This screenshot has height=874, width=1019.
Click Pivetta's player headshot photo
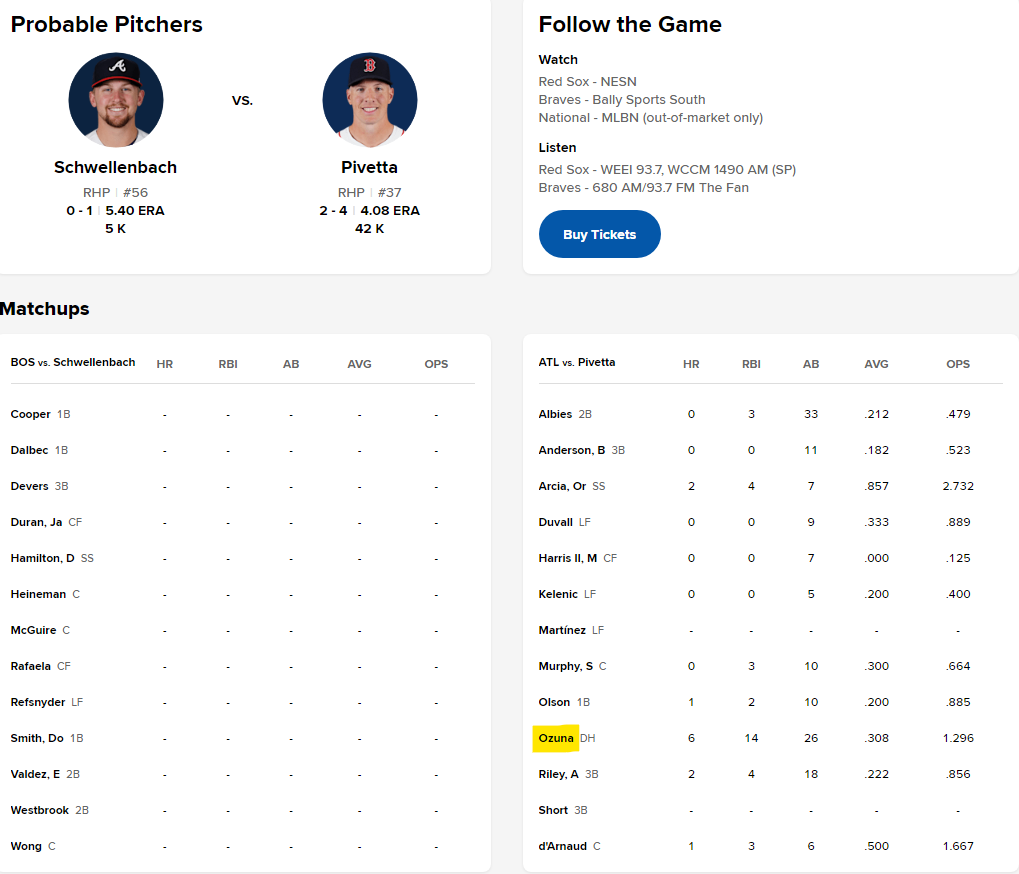click(x=370, y=100)
